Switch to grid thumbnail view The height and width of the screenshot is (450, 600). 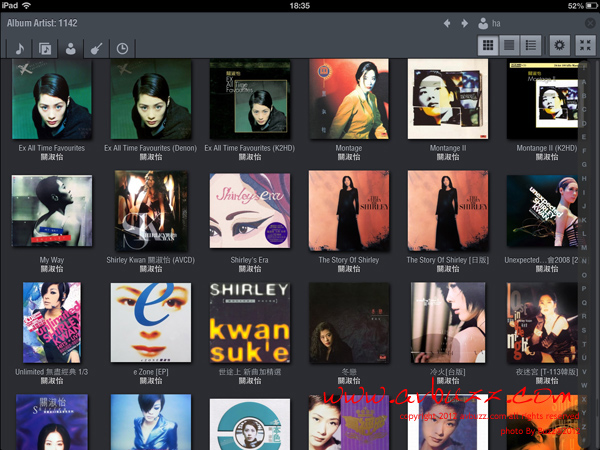488,45
